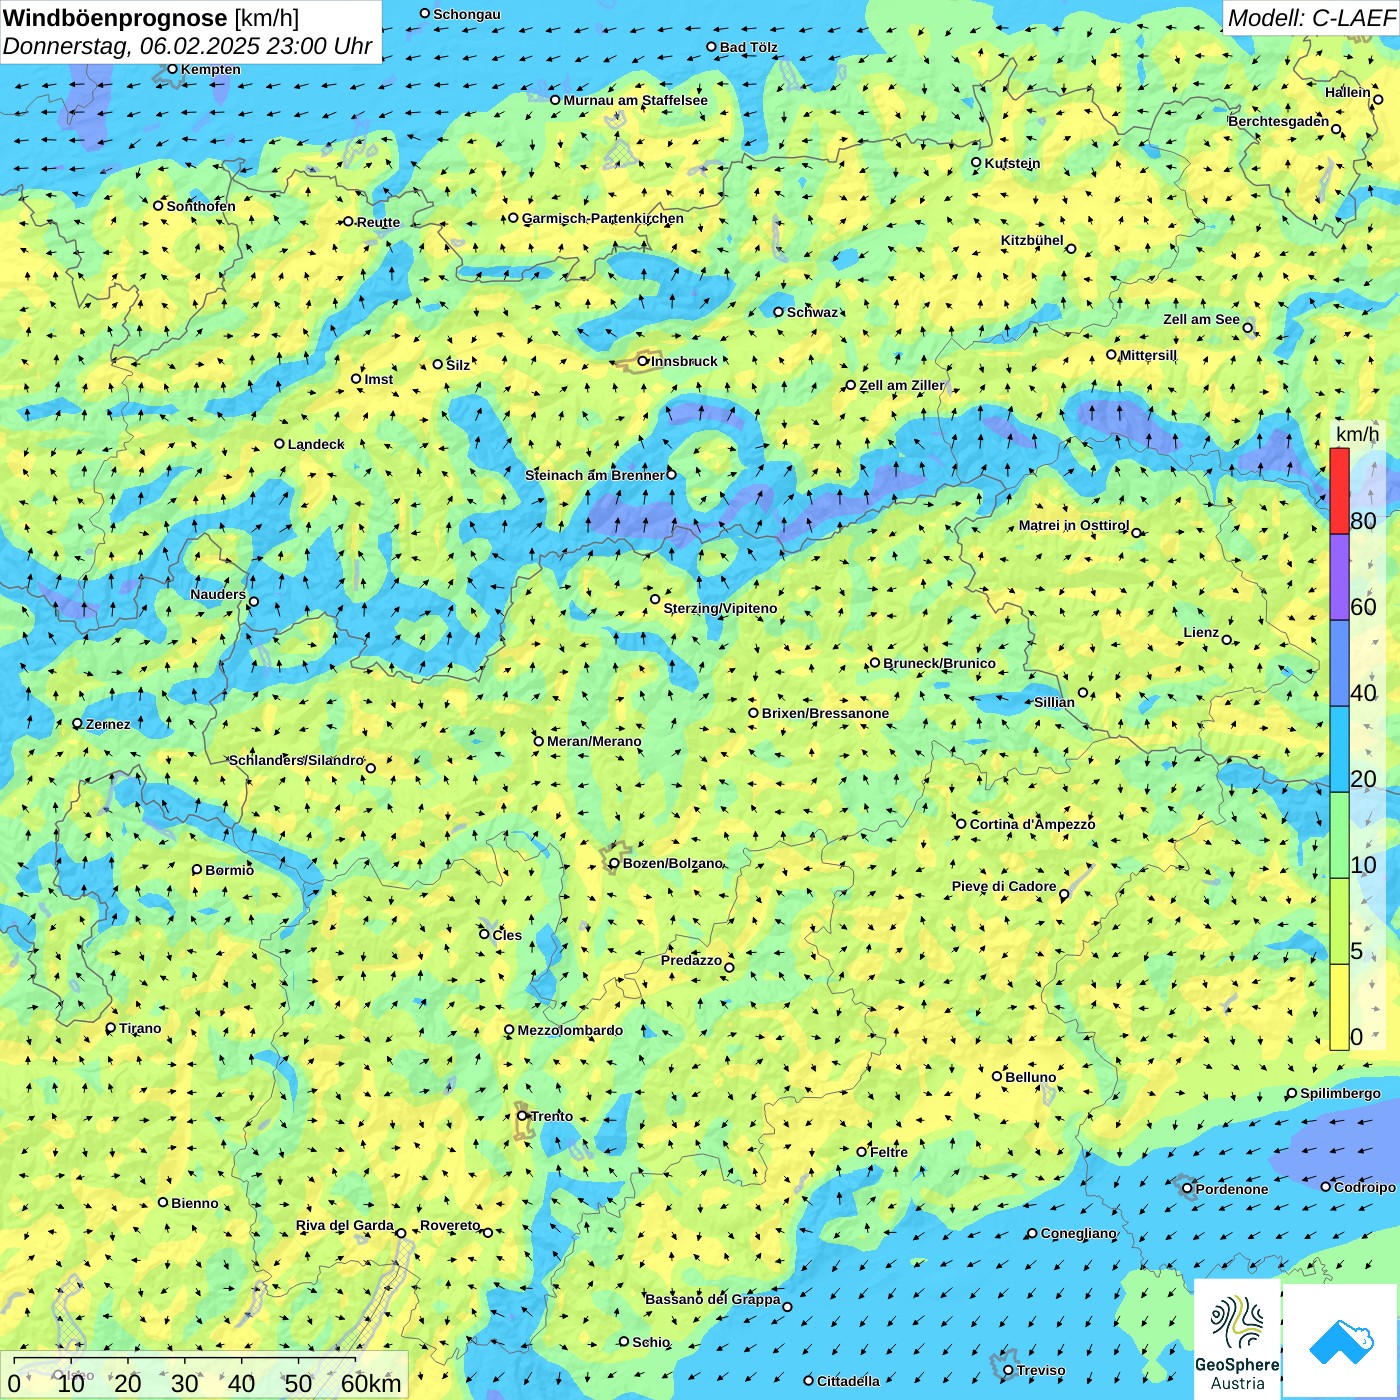Click the 60km scale bar label
Screen dimensions: 1400x1400
[371, 1383]
